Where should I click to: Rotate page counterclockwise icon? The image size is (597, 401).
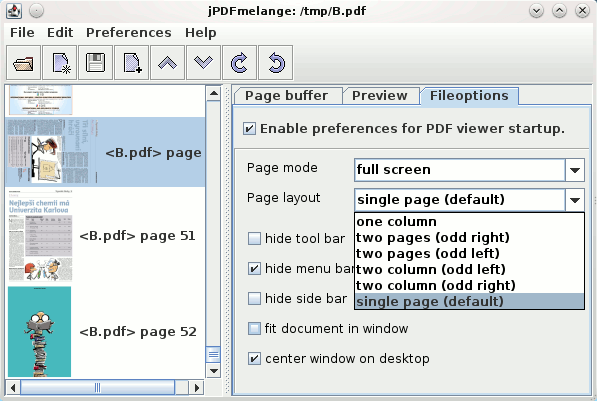276,63
